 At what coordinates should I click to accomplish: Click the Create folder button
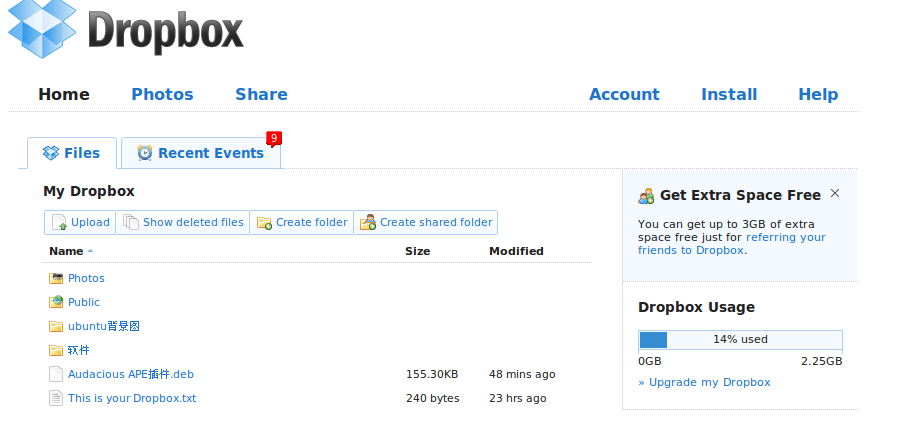(x=301, y=223)
